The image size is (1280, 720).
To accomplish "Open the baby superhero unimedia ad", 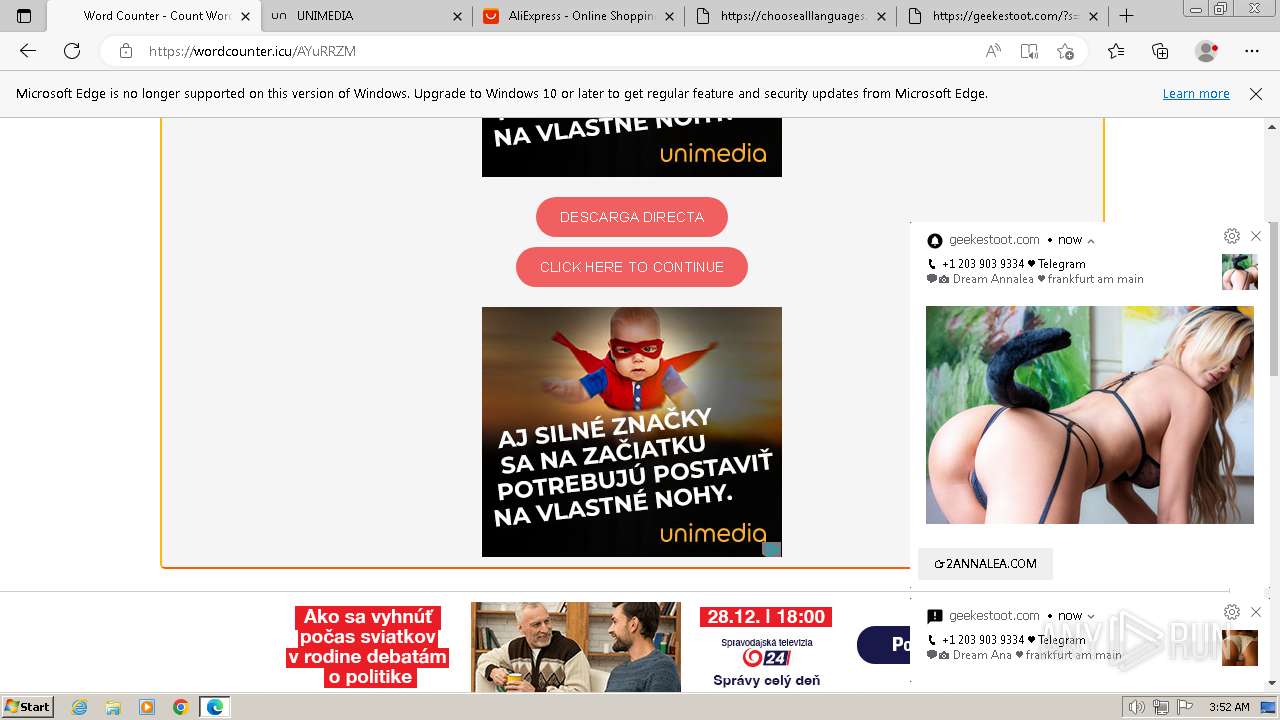I will [632, 432].
